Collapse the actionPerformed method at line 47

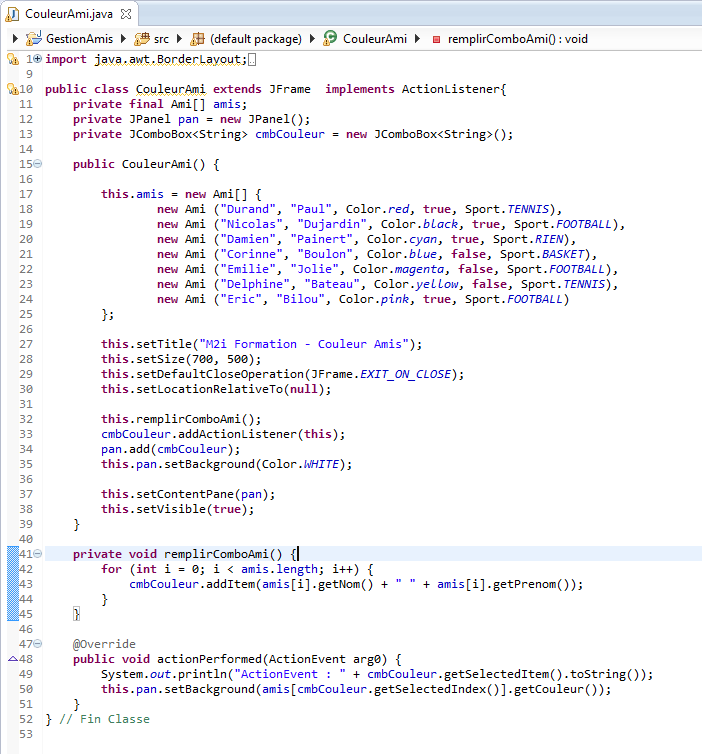38,644
